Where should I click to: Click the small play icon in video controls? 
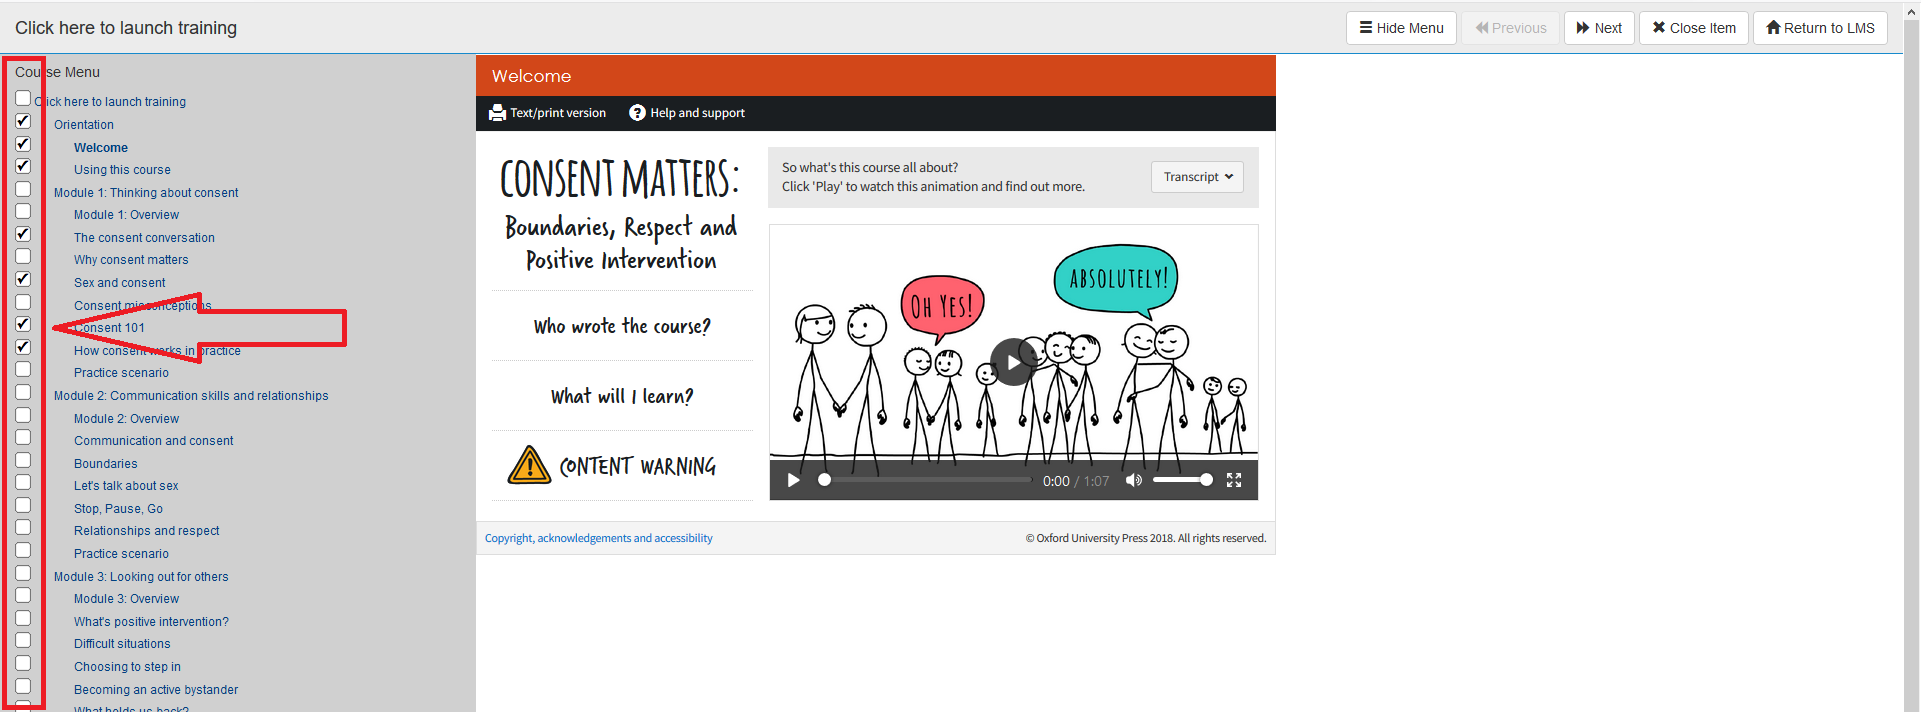793,480
